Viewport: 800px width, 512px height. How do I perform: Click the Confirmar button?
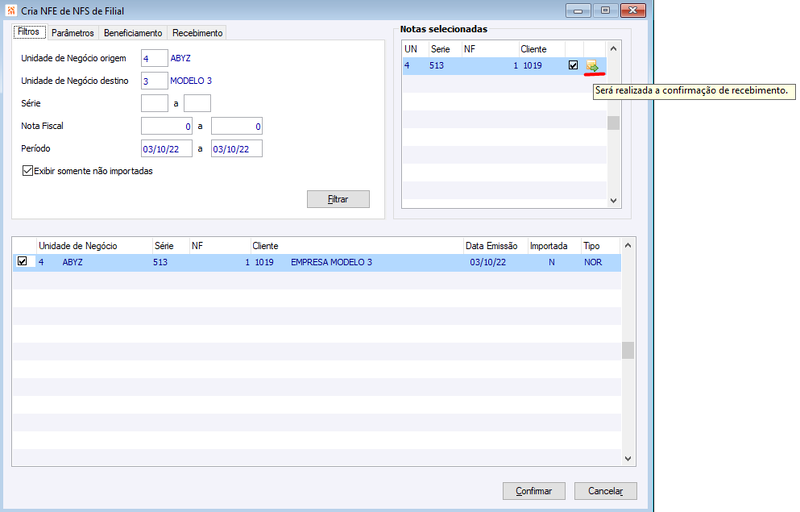click(534, 491)
